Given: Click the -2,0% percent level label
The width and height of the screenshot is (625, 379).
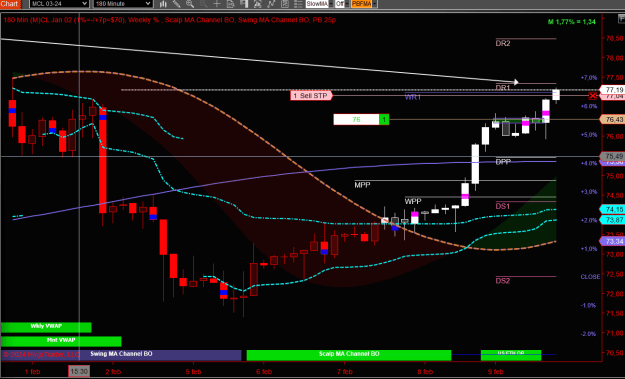Looking at the screenshot, I should (x=589, y=334).
